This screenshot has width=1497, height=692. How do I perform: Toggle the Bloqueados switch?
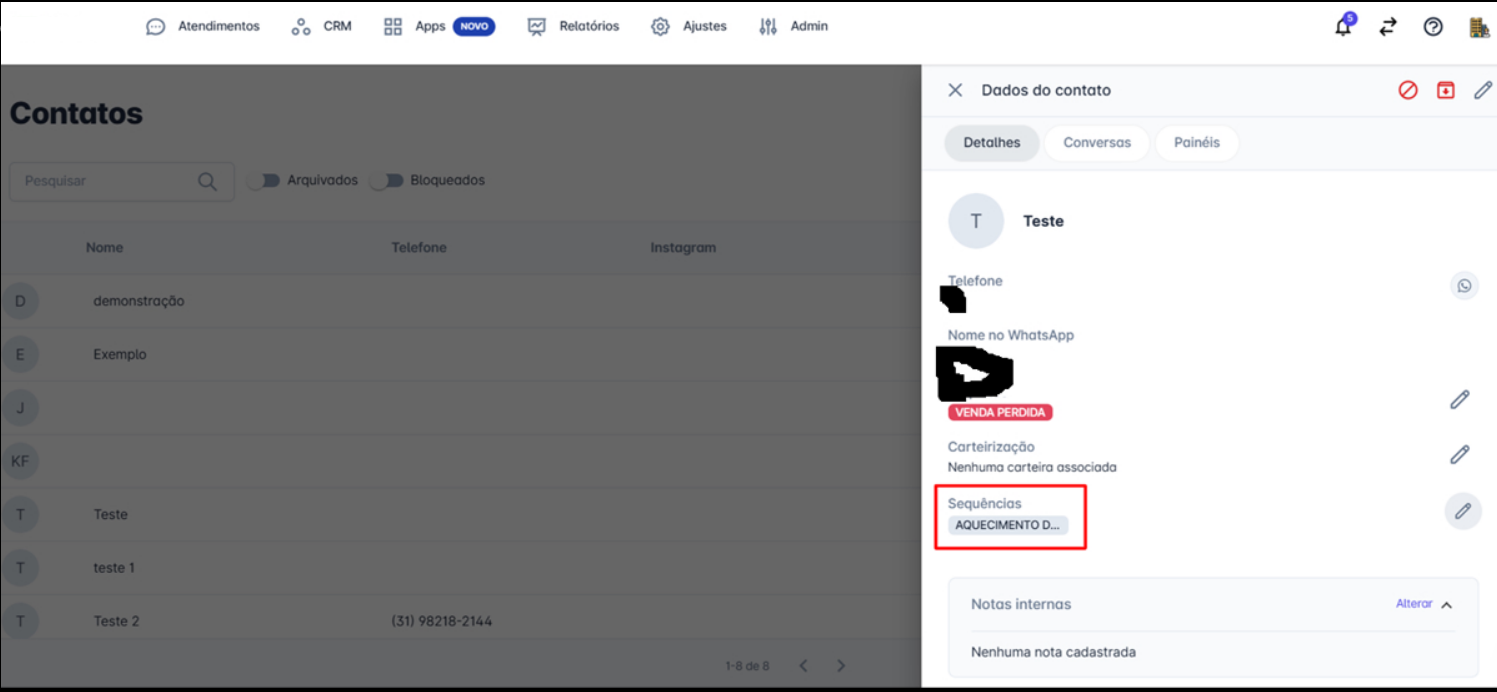387,181
